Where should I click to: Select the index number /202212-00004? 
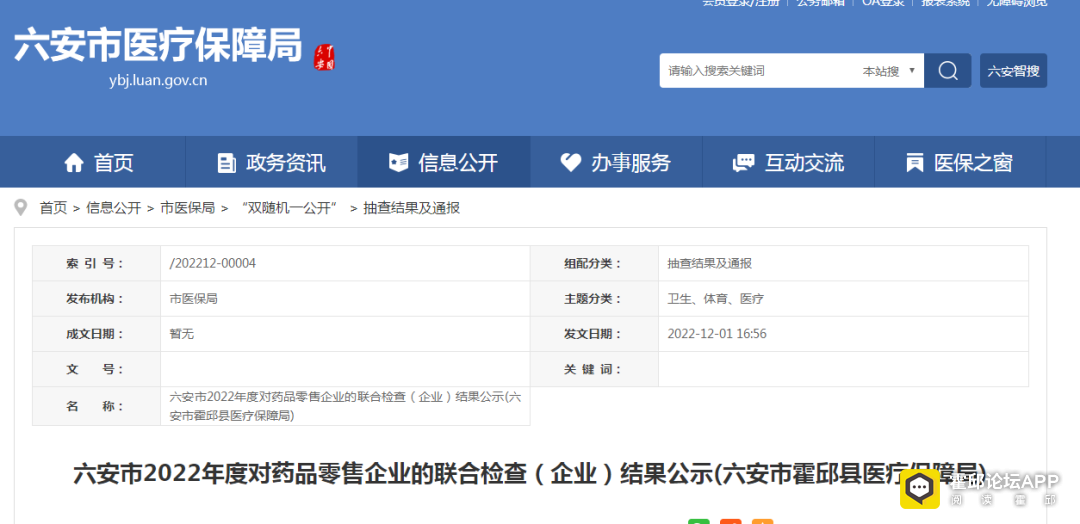[x=213, y=263]
